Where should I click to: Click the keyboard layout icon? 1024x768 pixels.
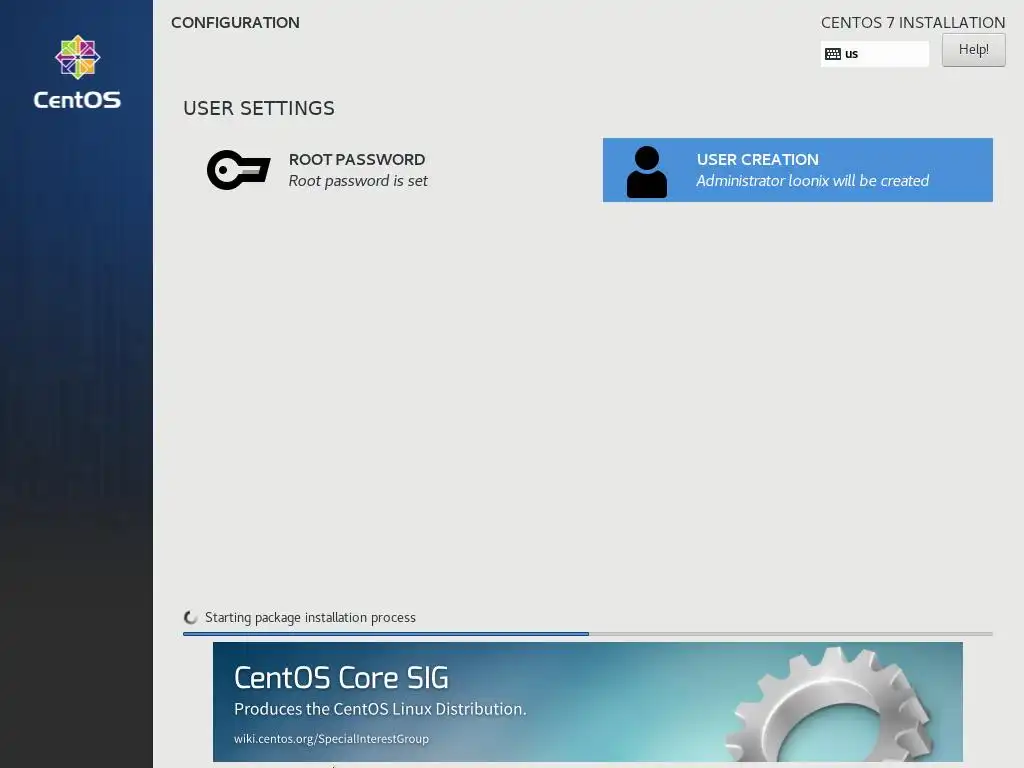tap(833, 54)
